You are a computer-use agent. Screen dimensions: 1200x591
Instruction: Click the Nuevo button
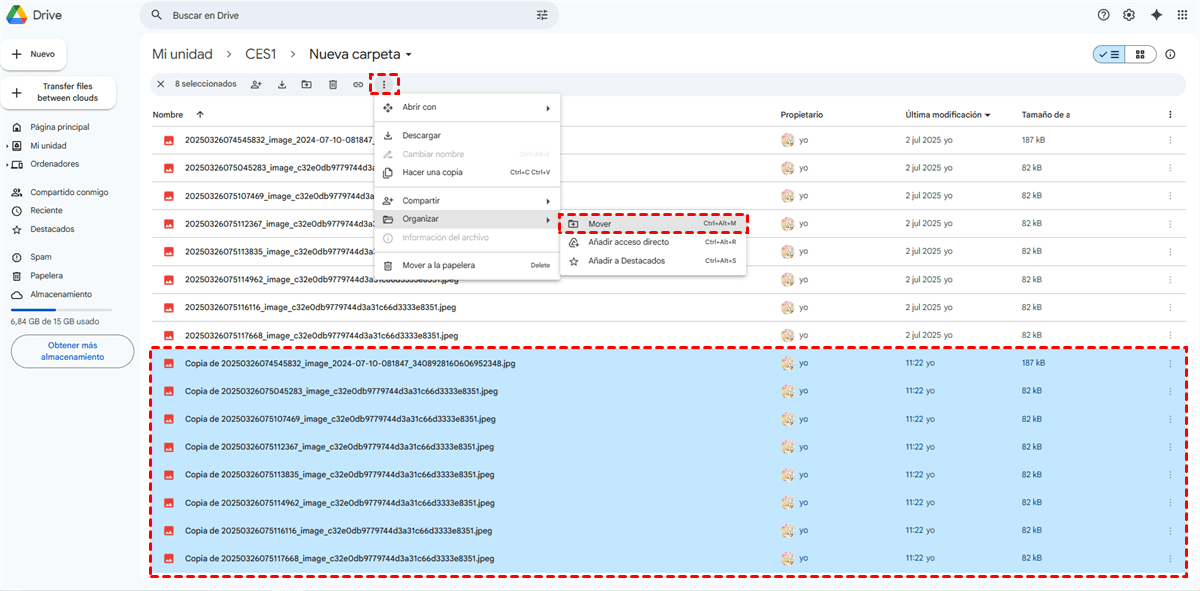[33, 54]
